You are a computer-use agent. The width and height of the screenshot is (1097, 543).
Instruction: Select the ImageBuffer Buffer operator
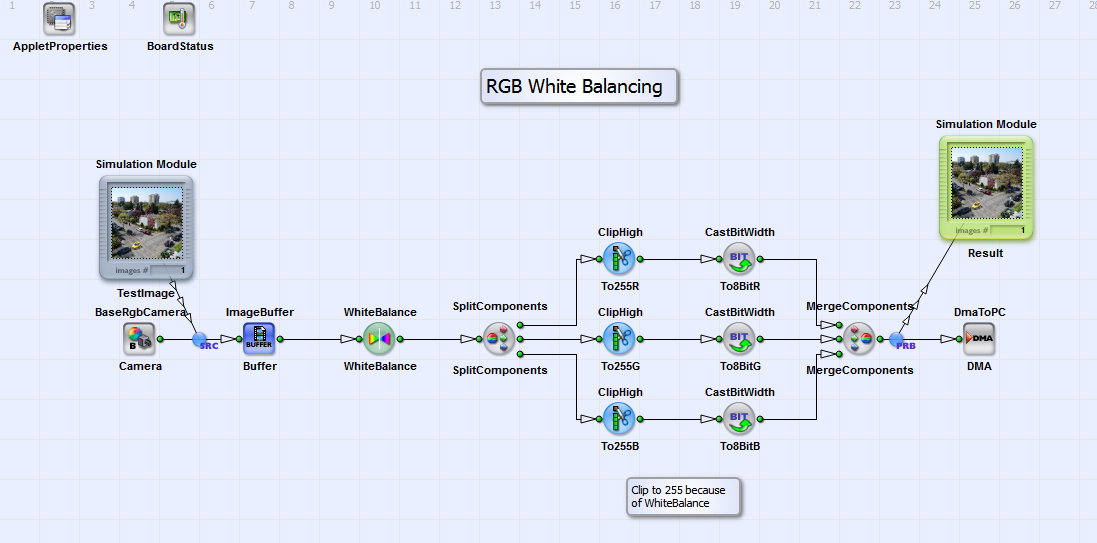(260, 339)
